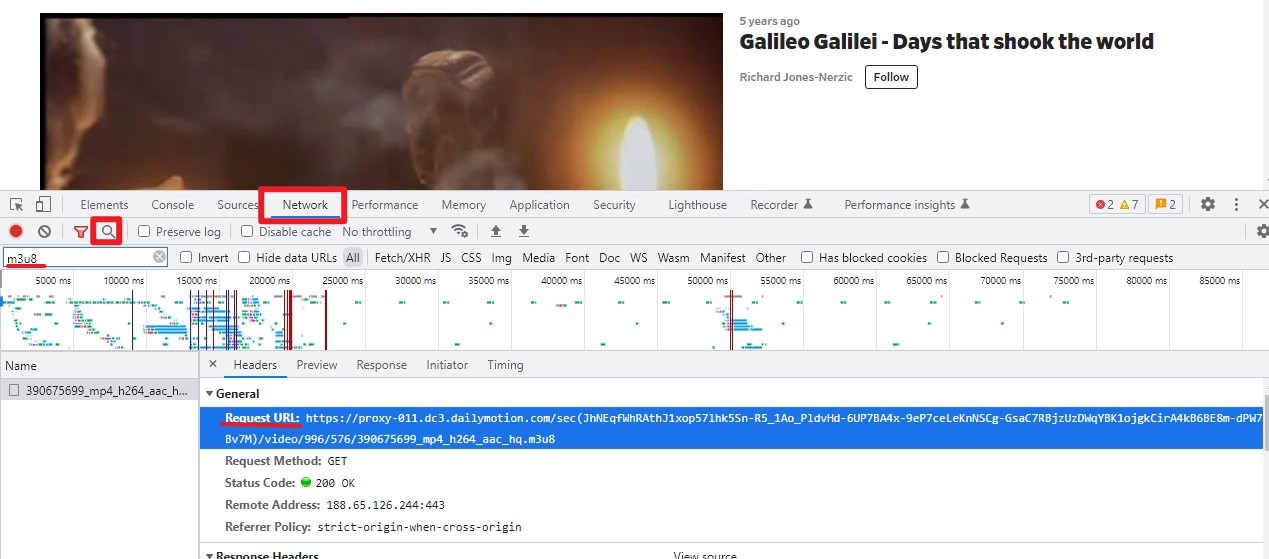Enable the Preserve log checkbox
The width and height of the screenshot is (1269, 559).
[x=144, y=231]
